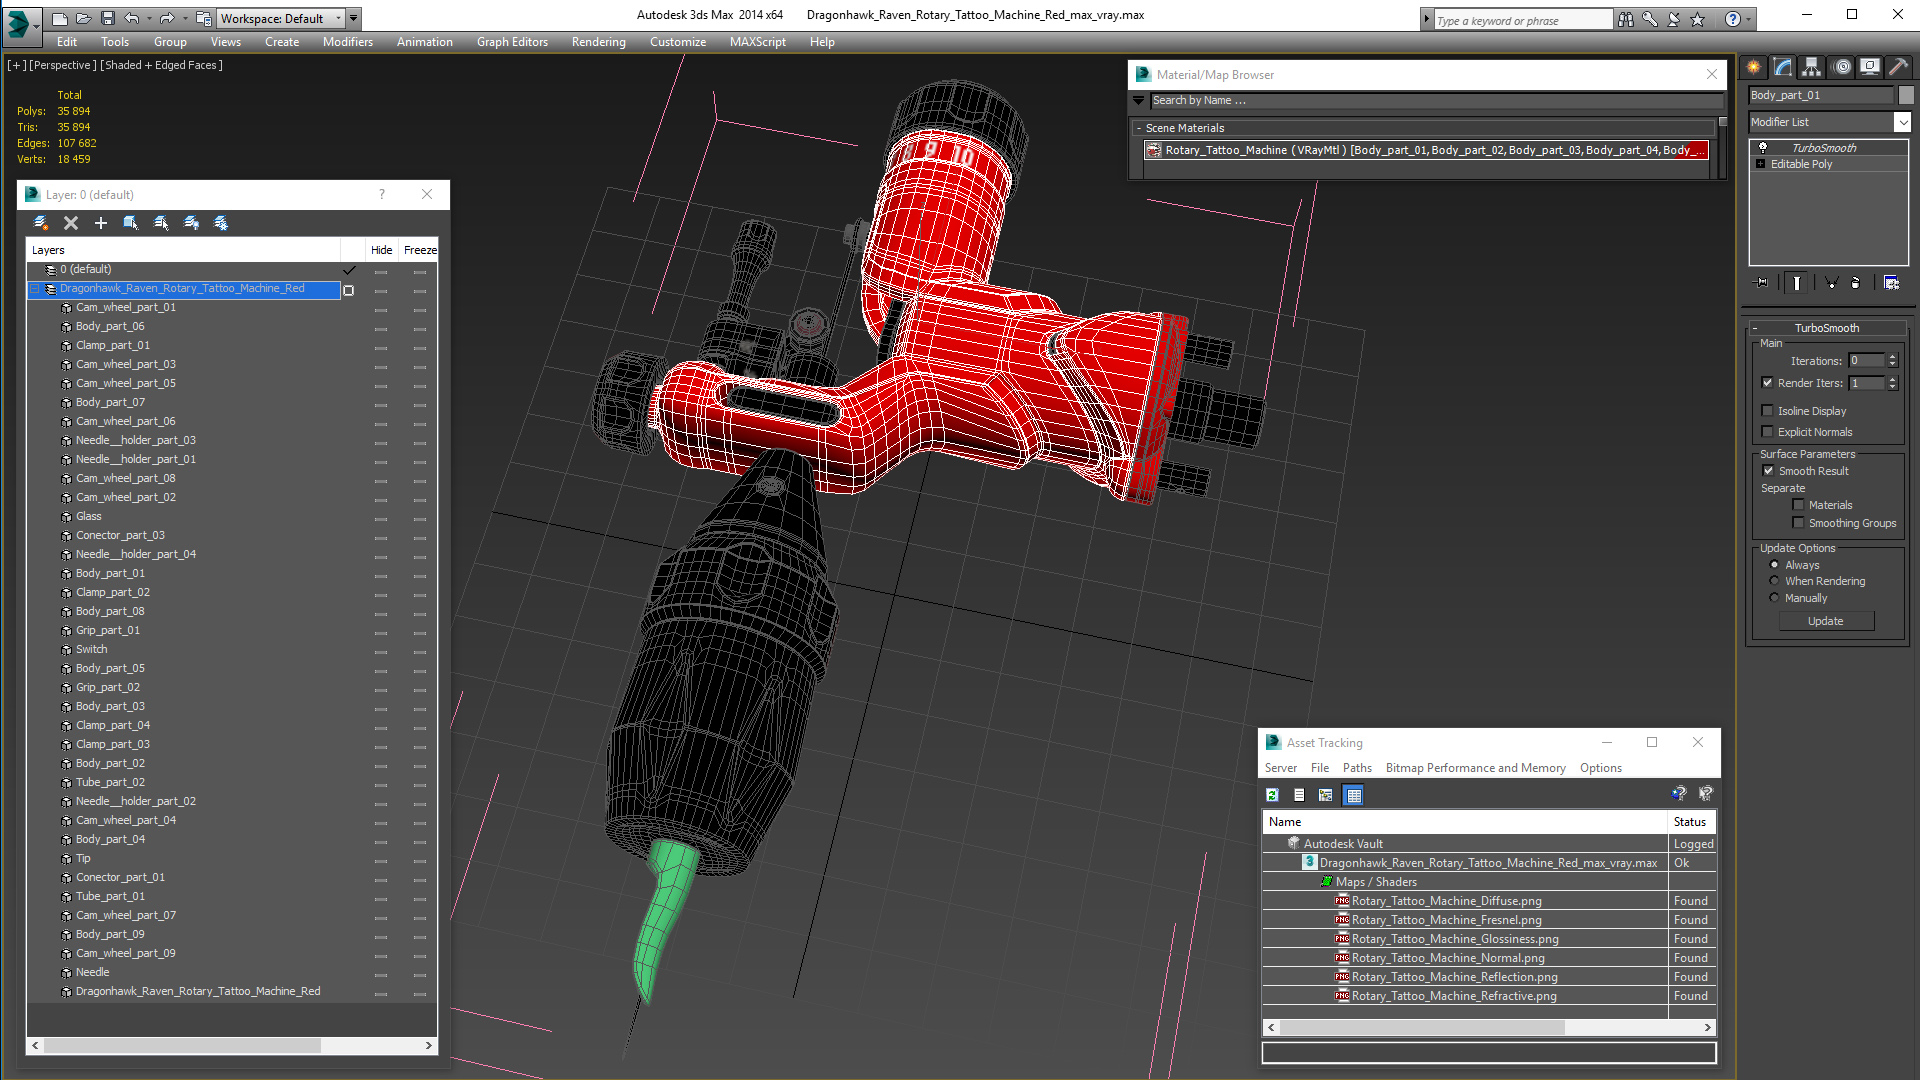Screen dimensions: 1920x1080
Task: Enable Separate by Smoothing Groups checkbox
Action: pyautogui.click(x=1798, y=523)
